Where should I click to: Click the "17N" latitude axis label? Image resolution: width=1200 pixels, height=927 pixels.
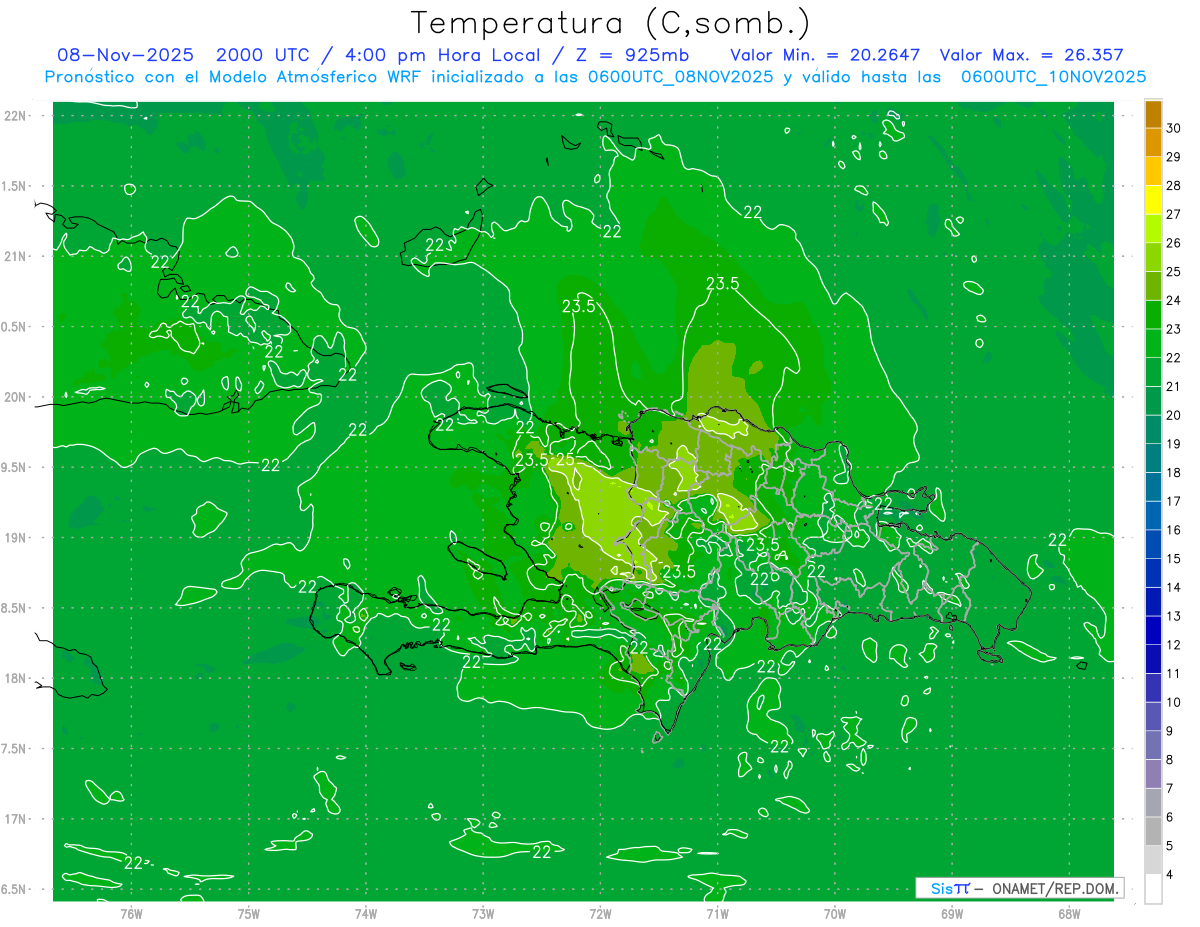[x=15, y=819]
